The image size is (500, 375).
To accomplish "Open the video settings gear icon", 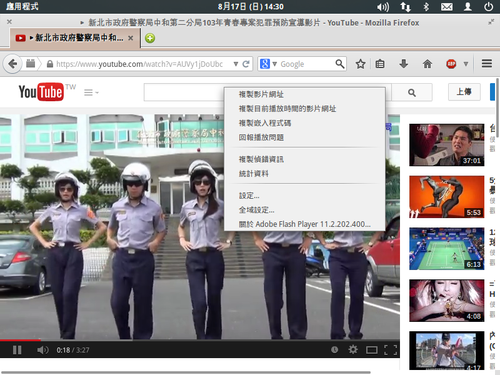I will (353, 350).
